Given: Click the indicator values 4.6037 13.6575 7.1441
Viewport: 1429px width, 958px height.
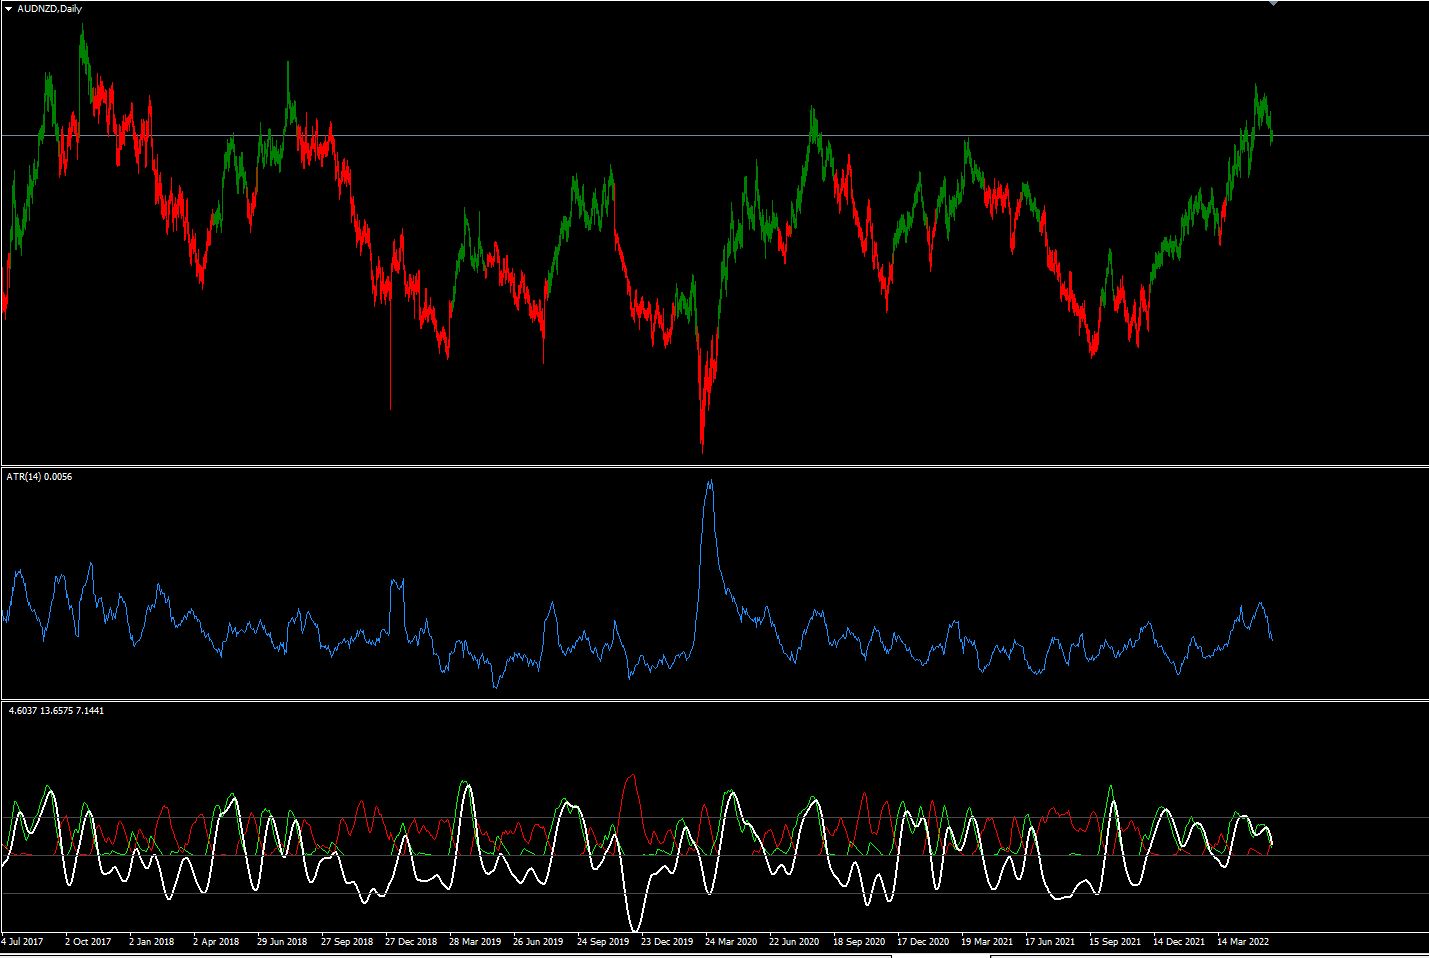Looking at the screenshot, I should tap(55, 710).
